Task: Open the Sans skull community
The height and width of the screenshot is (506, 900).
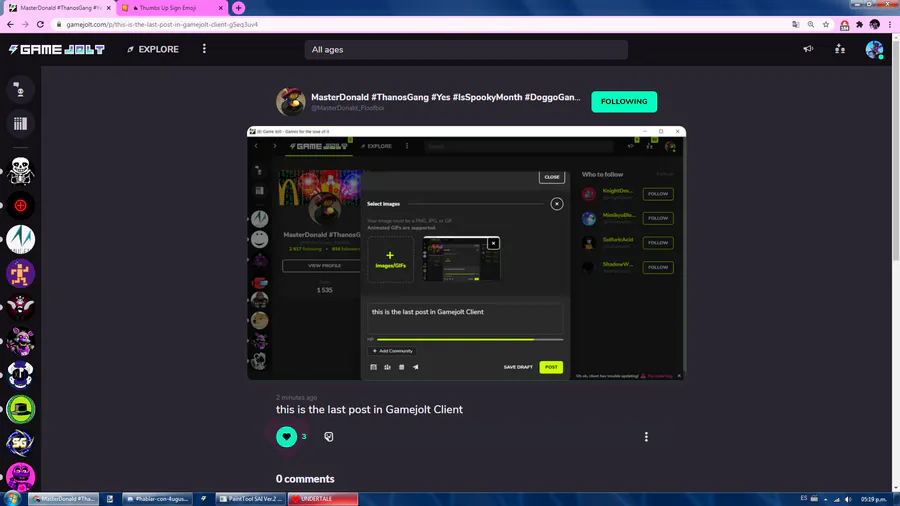Action: click(21, 172)
